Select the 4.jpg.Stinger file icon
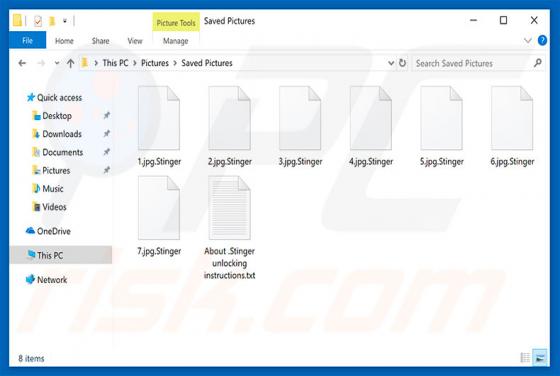The image size is (560, 376). pos(371,118)
